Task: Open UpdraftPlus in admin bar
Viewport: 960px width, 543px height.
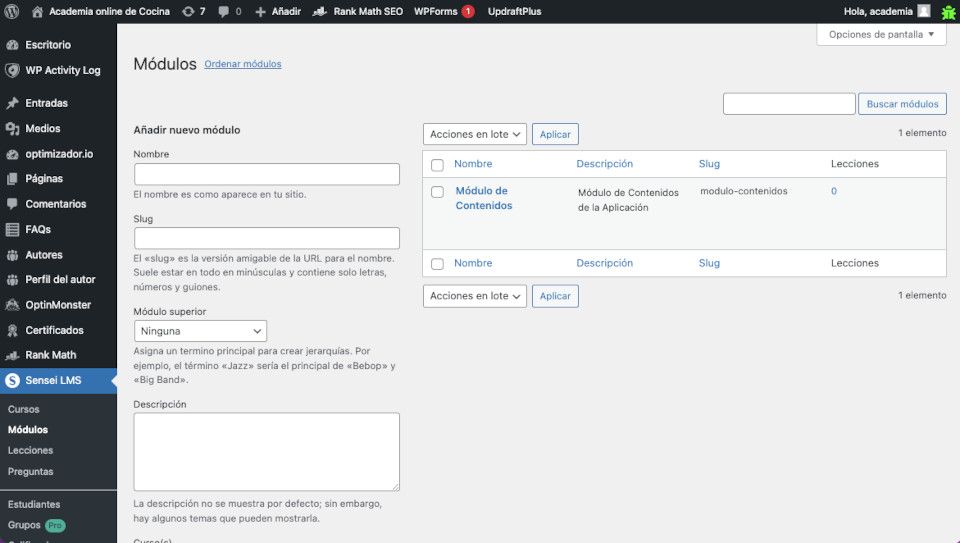Action: (514, 12)
